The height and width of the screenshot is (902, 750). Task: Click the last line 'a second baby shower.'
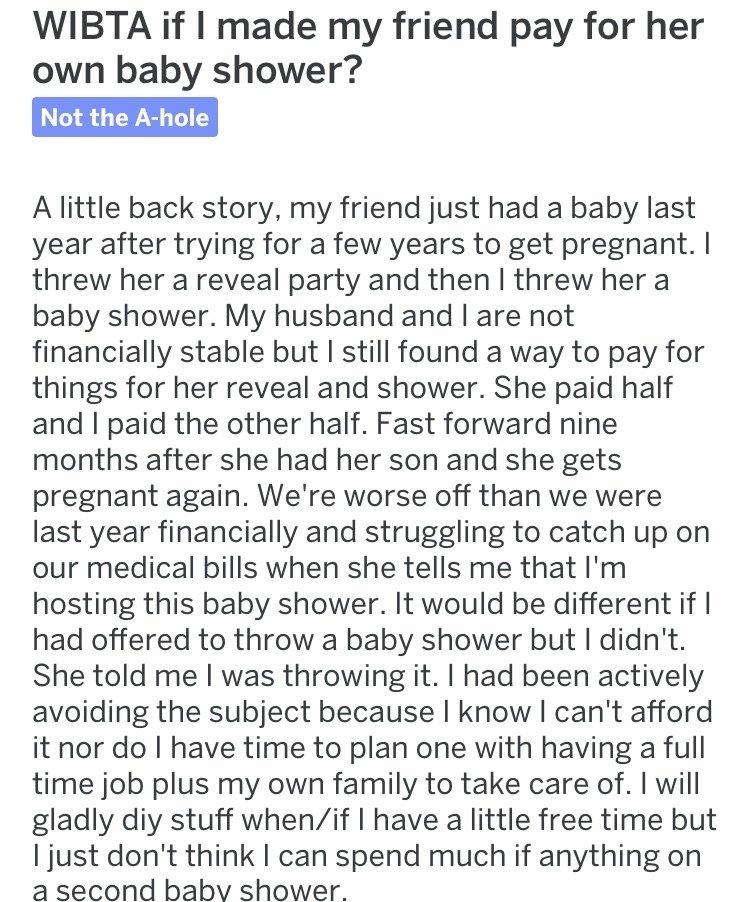click(190, 889)
